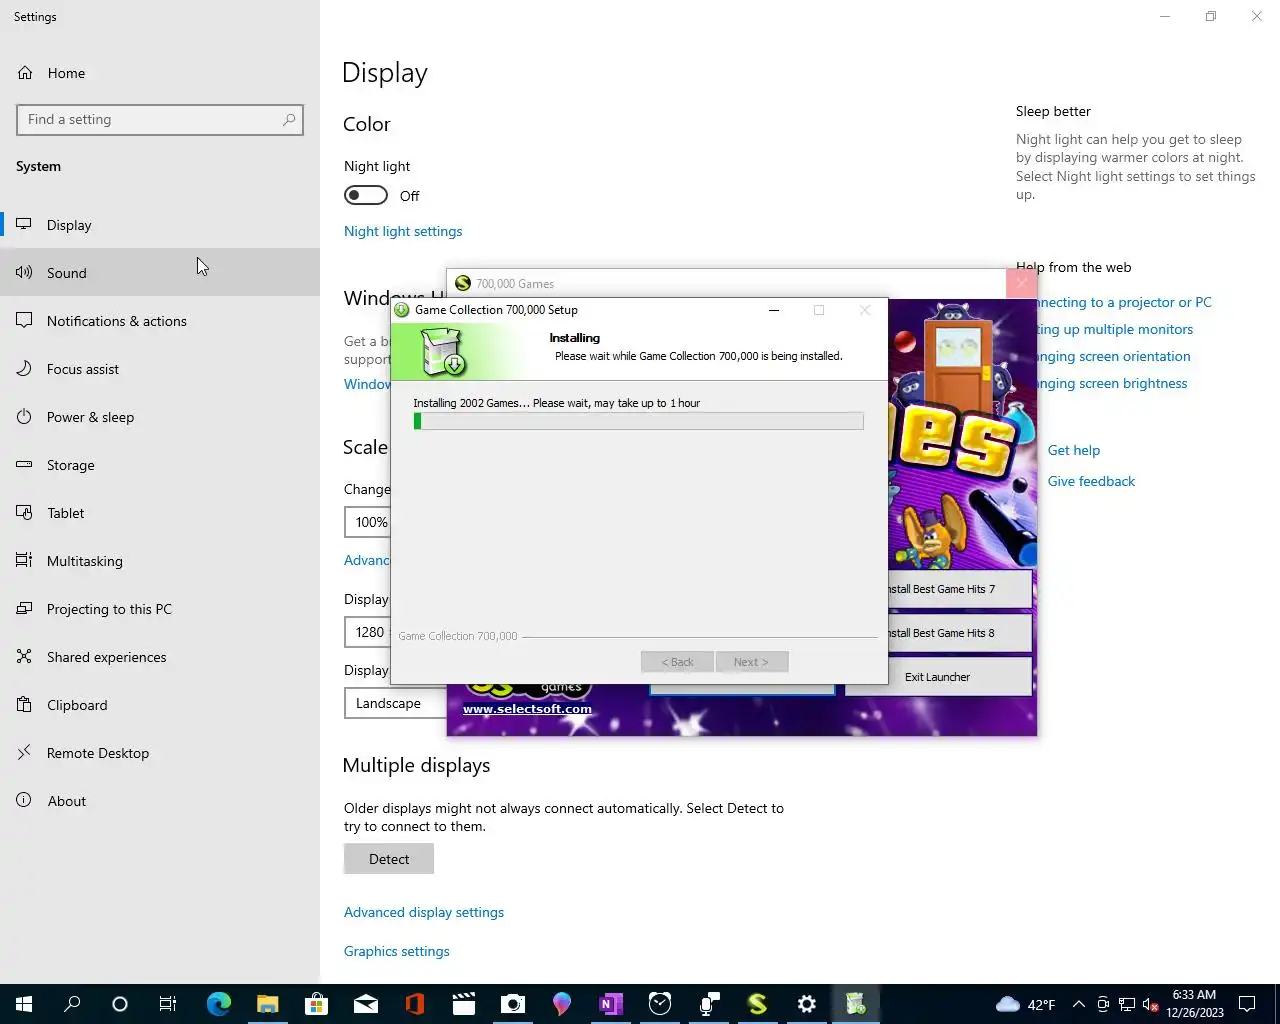Open Power & sleep settings

[160, 417]
